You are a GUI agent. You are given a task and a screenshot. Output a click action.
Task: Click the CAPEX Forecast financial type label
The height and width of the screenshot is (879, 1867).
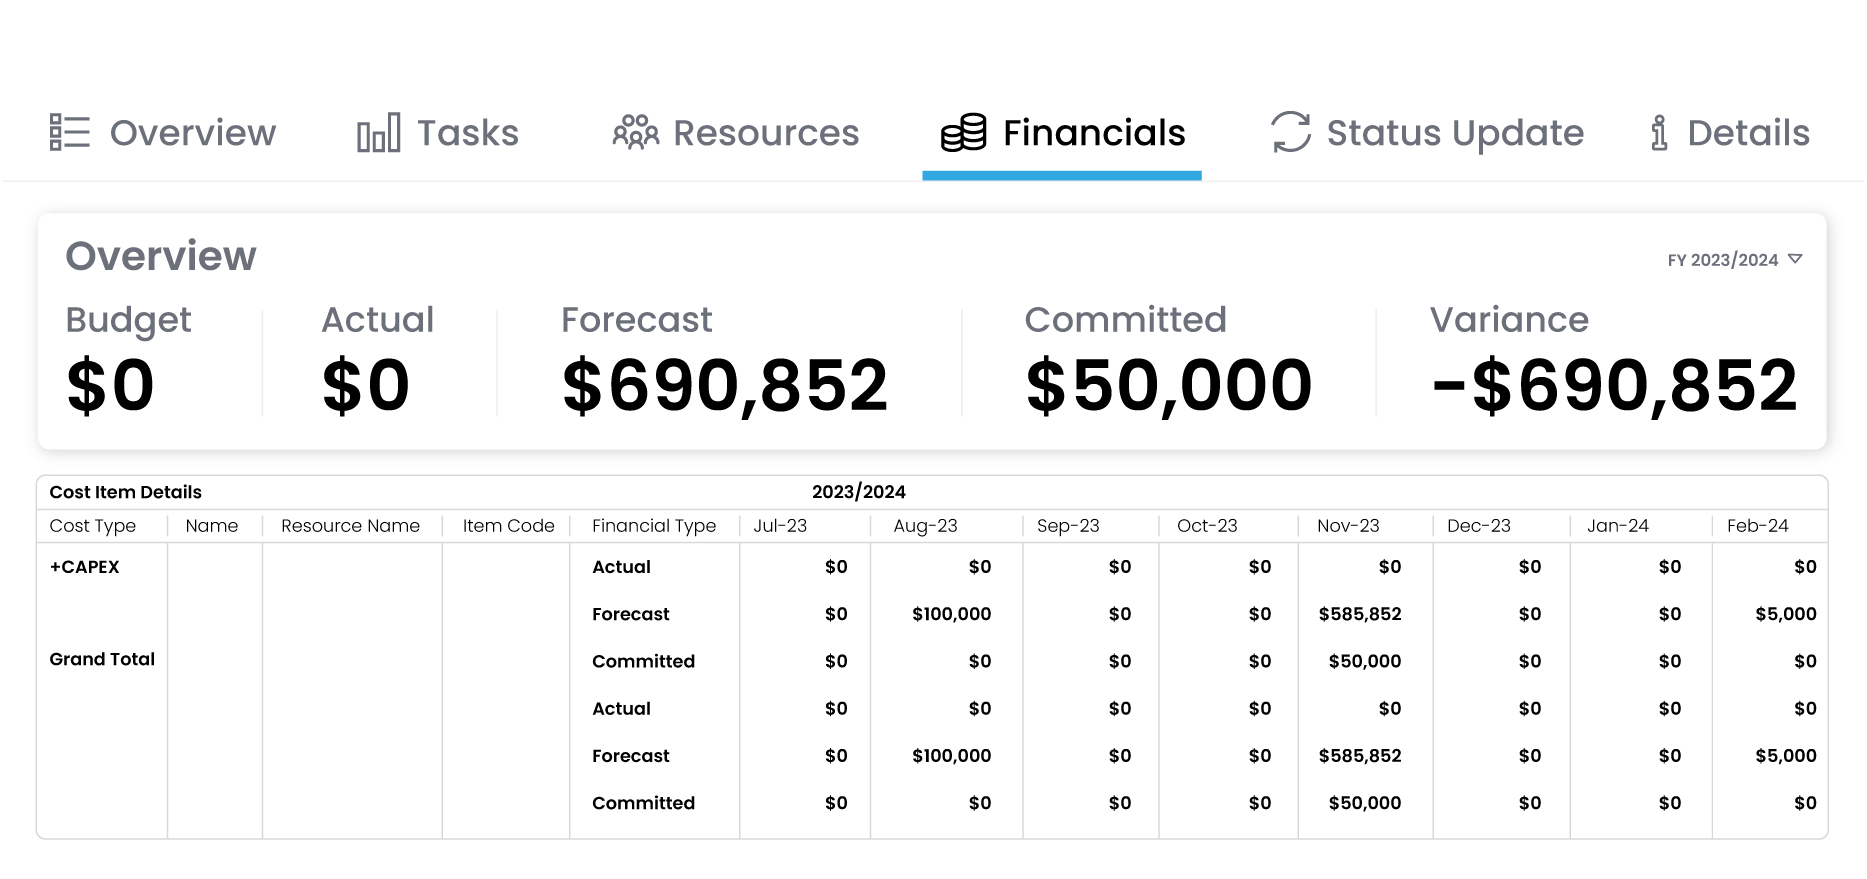pyautogui.click(x=631, y=614)
